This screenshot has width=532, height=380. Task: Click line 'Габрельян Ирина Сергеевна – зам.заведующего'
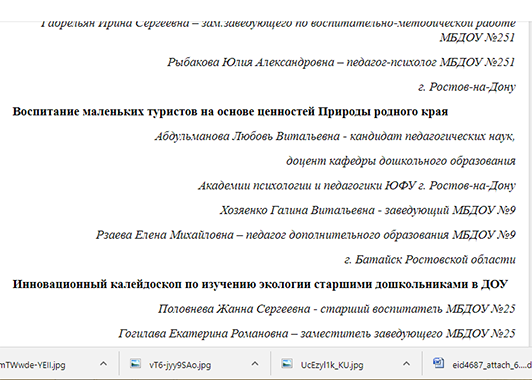pyautogui.click(x=278, y=25)
